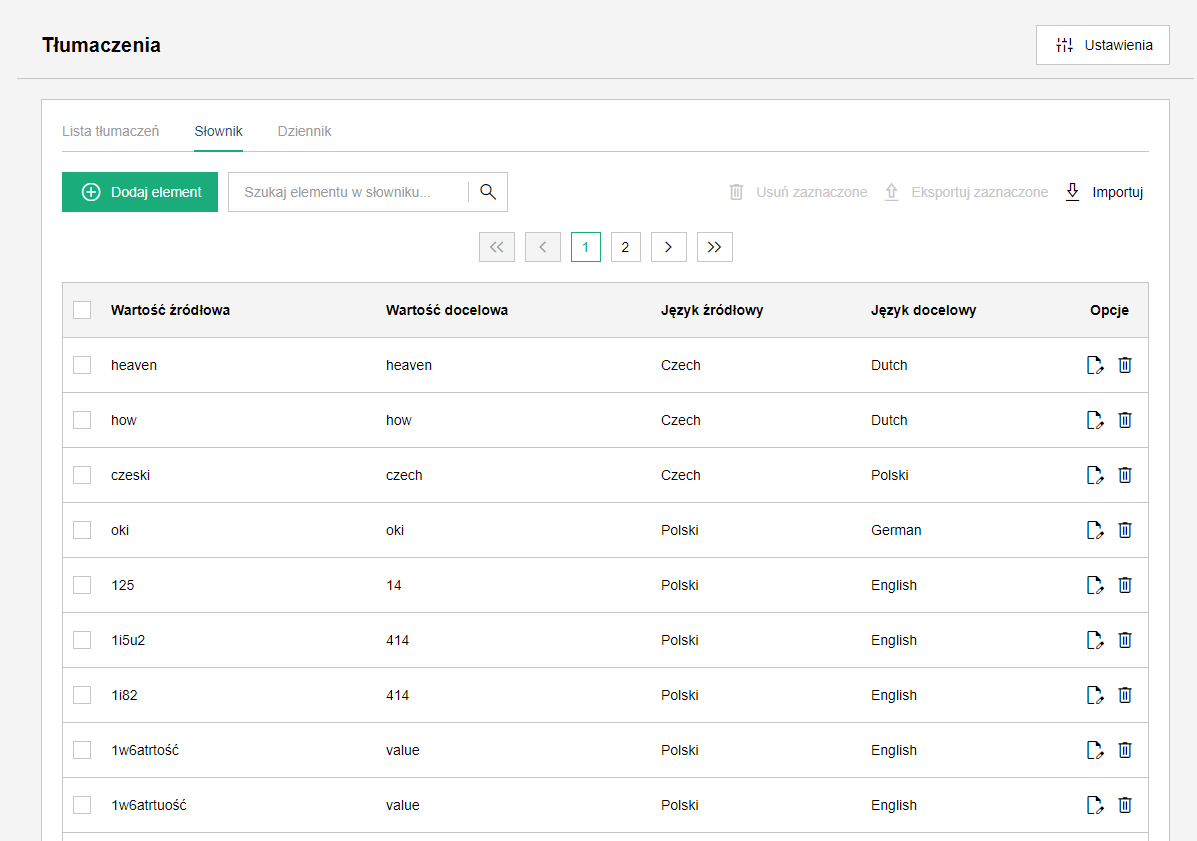Edit the heaven dictionary entry

pyautogui.click(x=1095, y=366)
